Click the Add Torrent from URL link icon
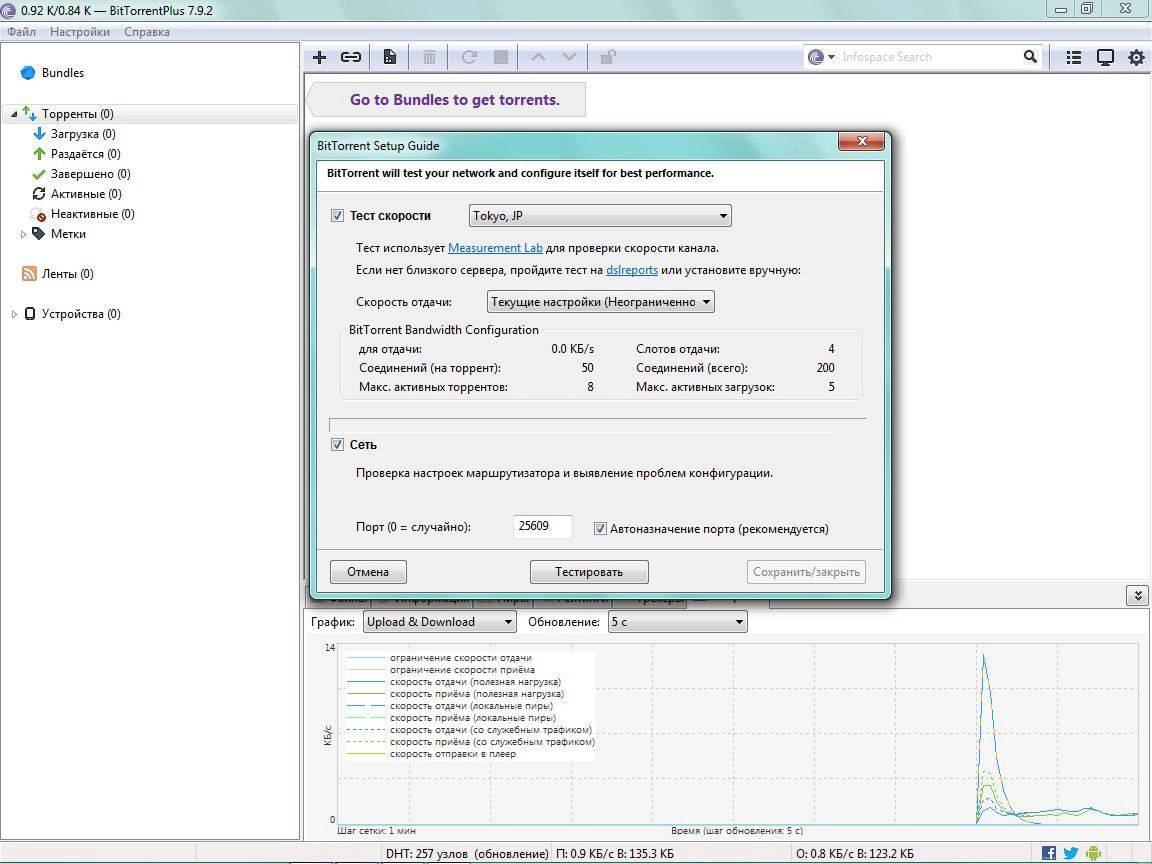The width and height of the screenshot is (1152, 864). coord(350,57)
